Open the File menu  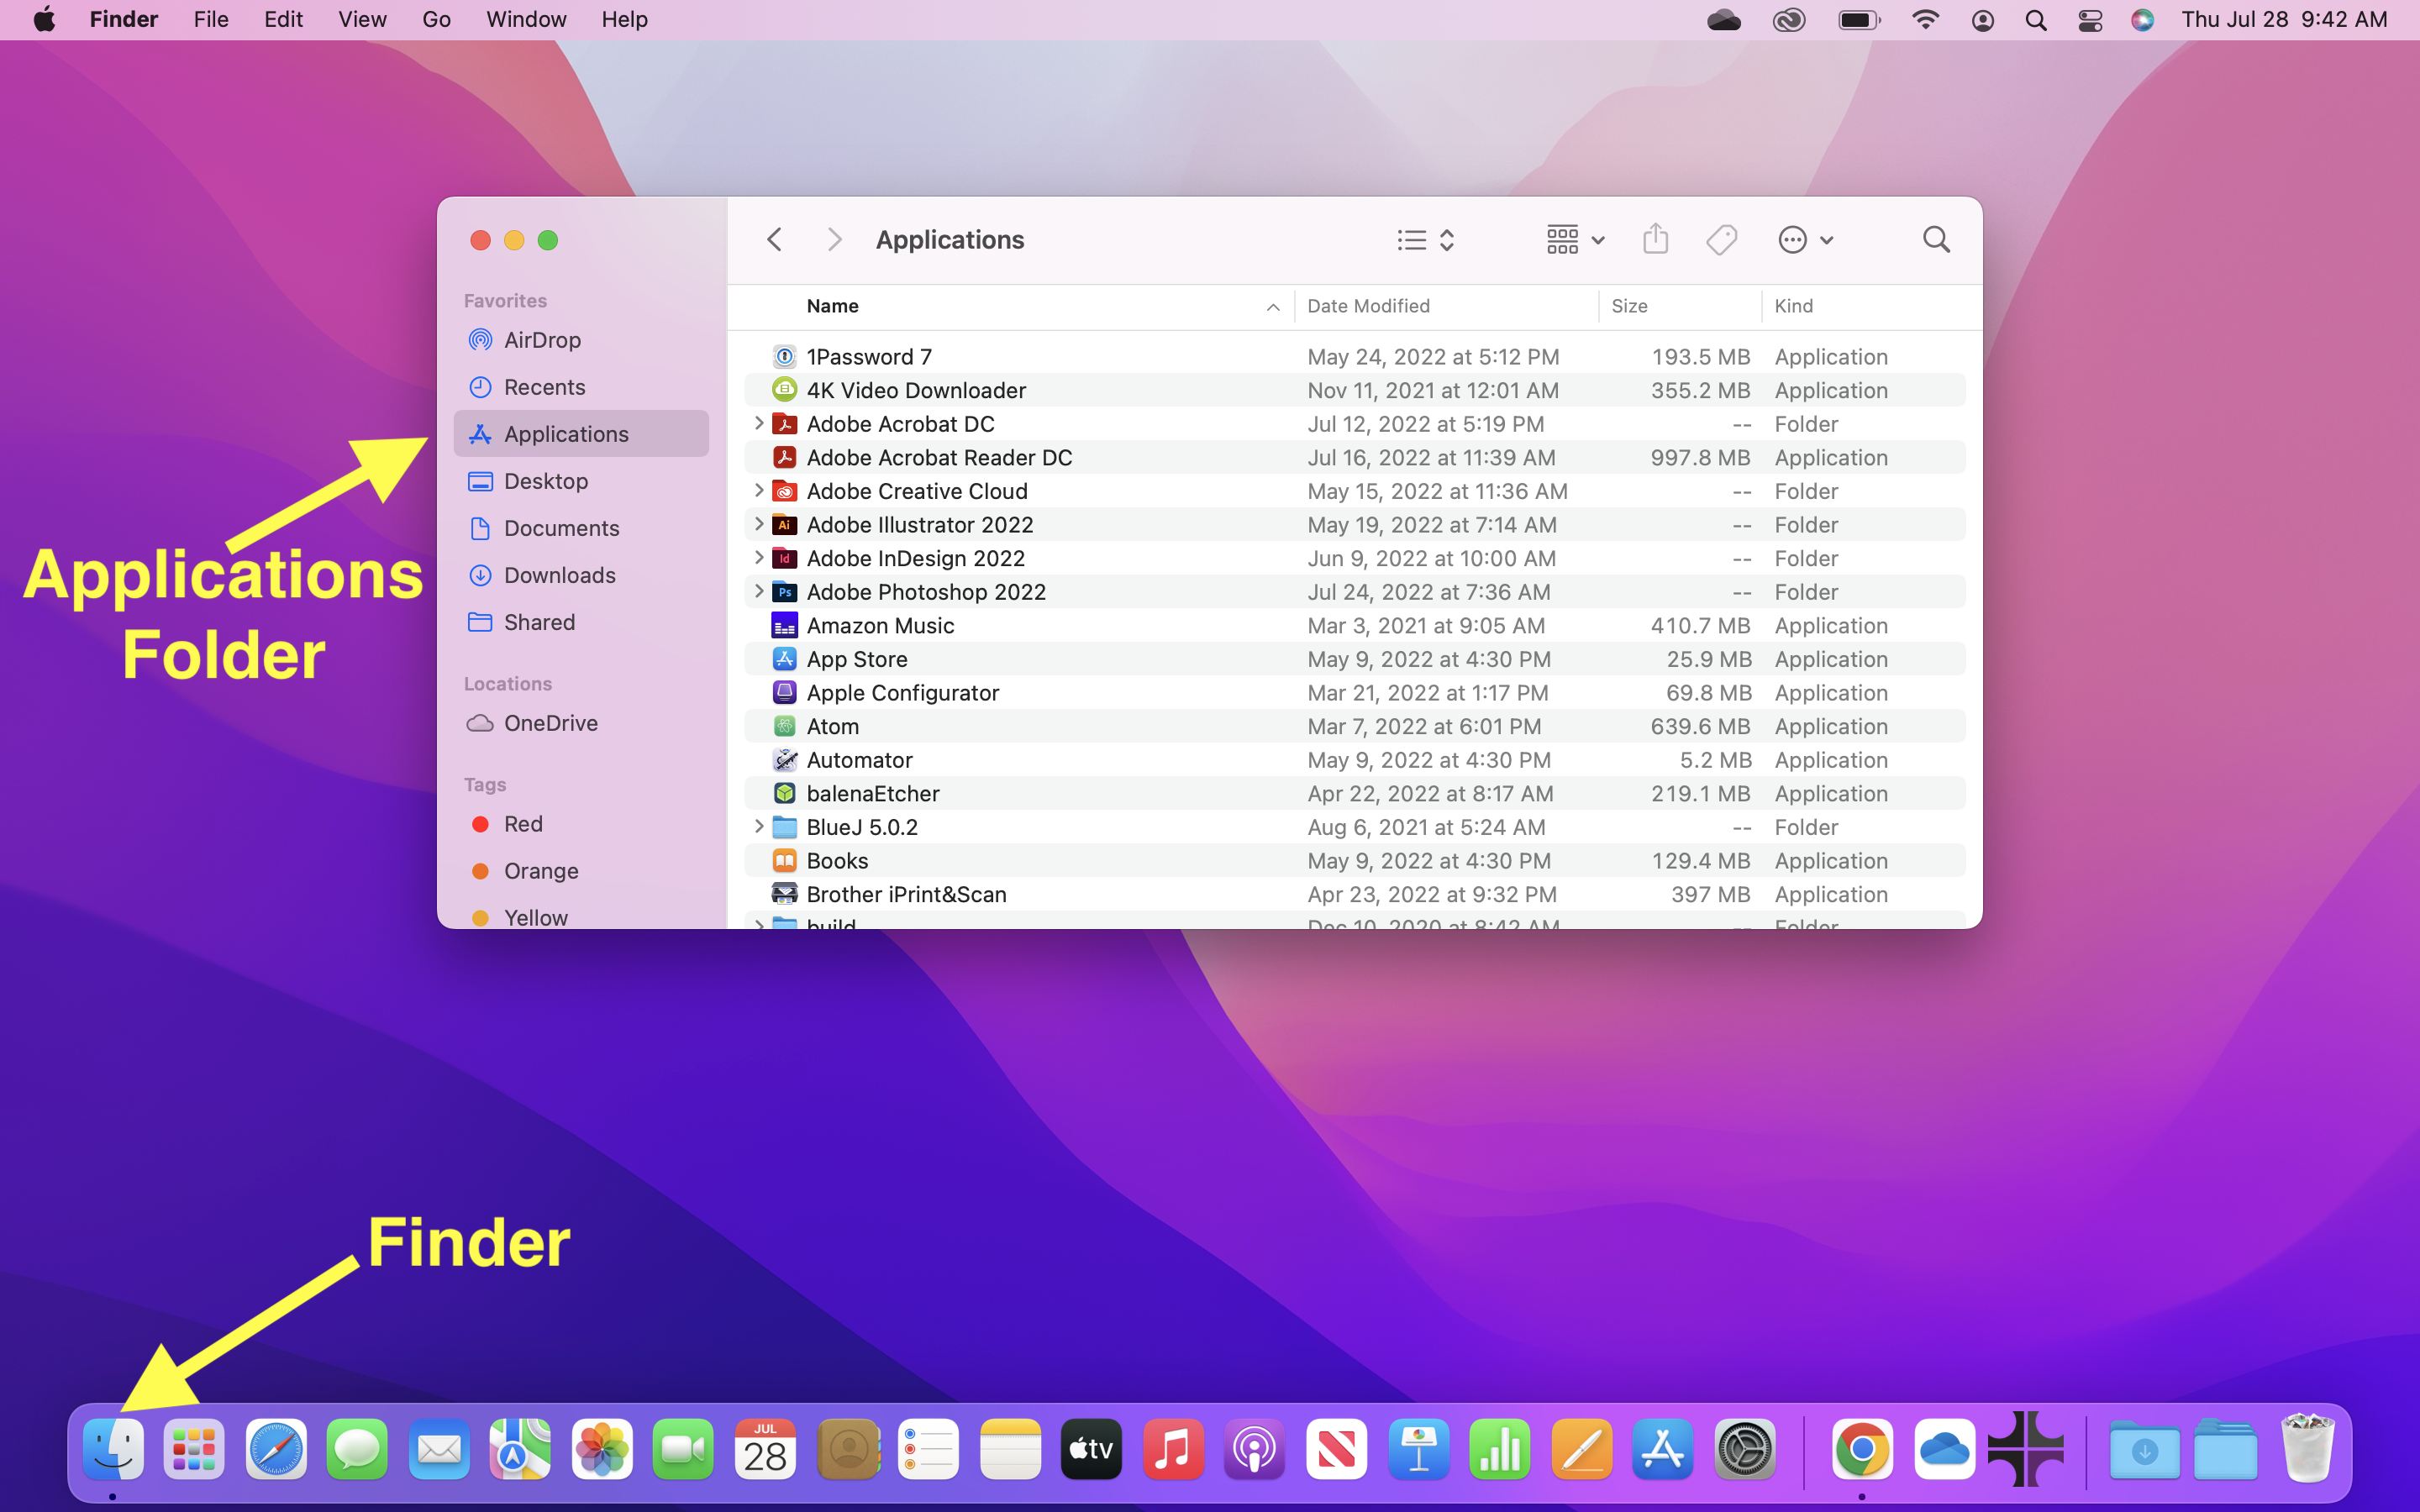tap(211, 20)
